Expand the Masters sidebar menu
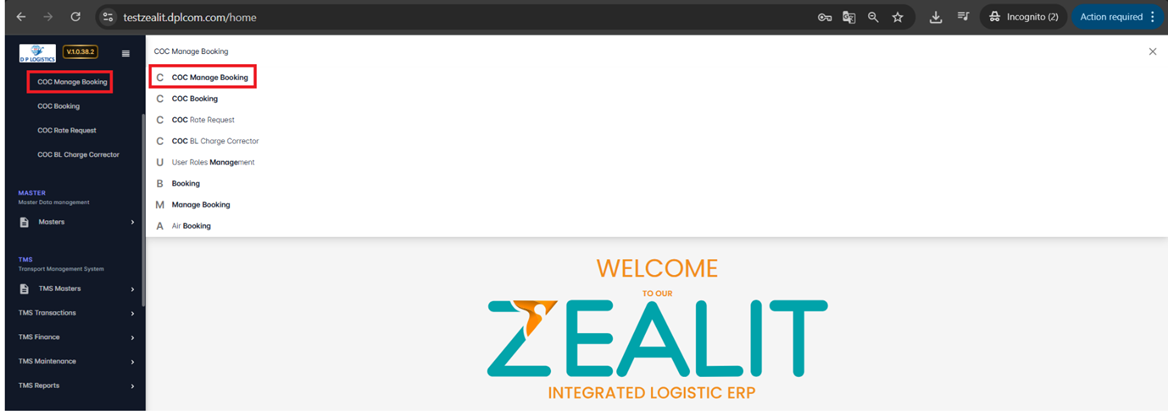1168x415 pixels. tap(77, 222)
